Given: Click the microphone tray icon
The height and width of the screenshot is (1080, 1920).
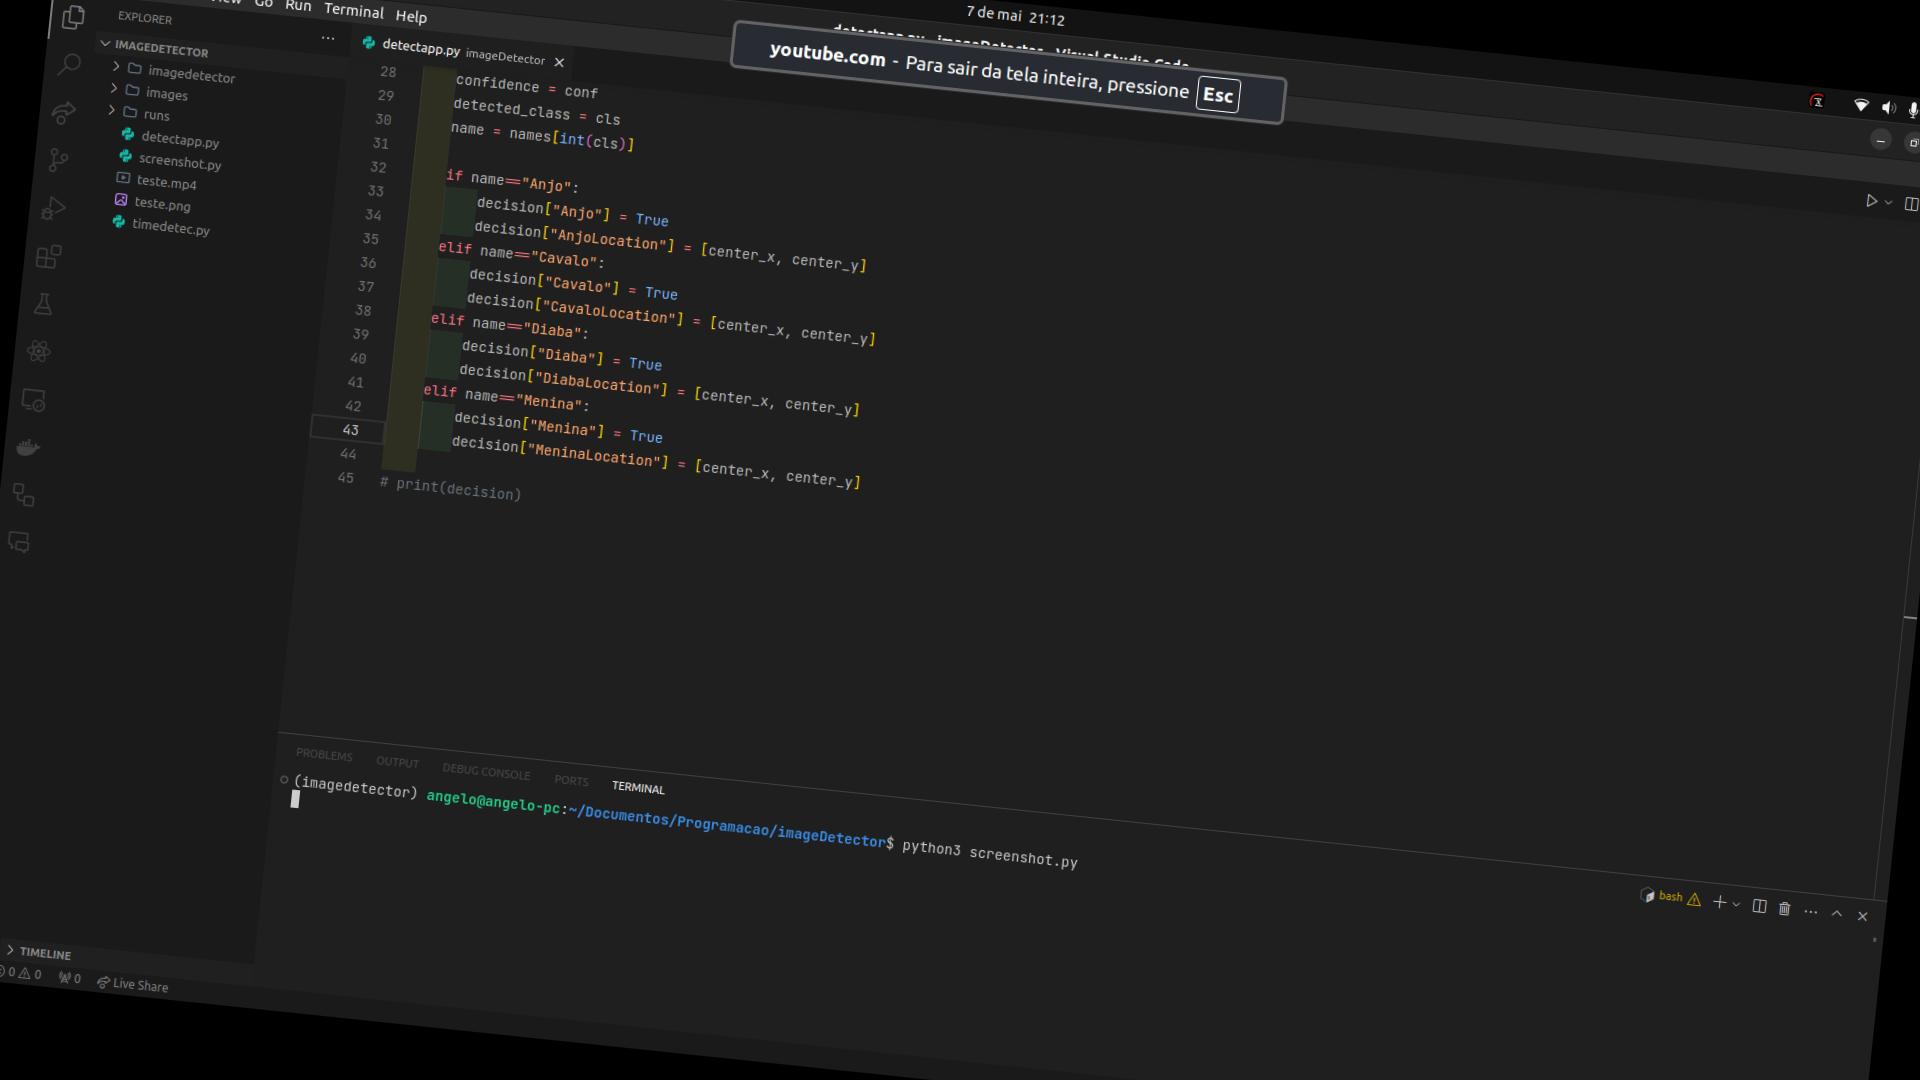Looking at the screenshot, I should click(1912, 109).
